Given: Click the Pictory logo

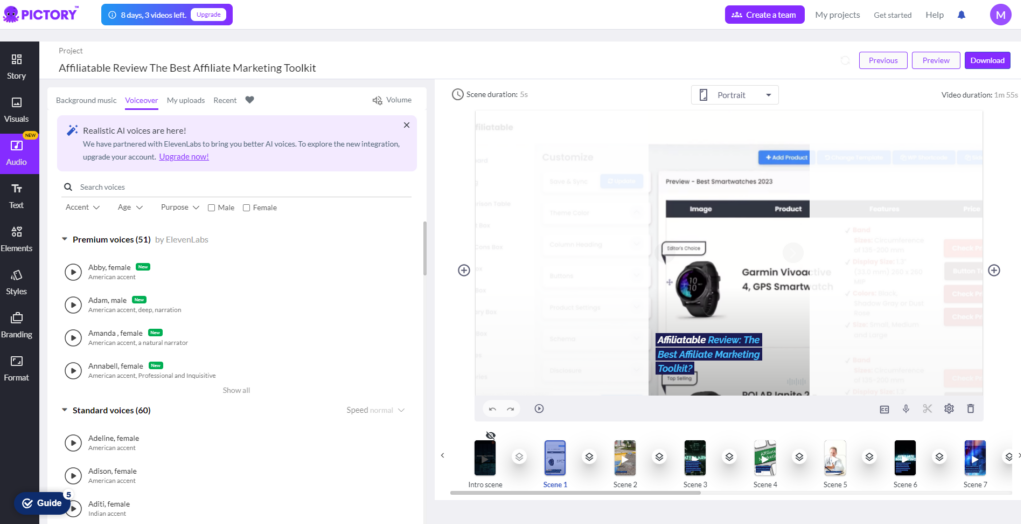Looking at the screenshot, I should 40,14.
